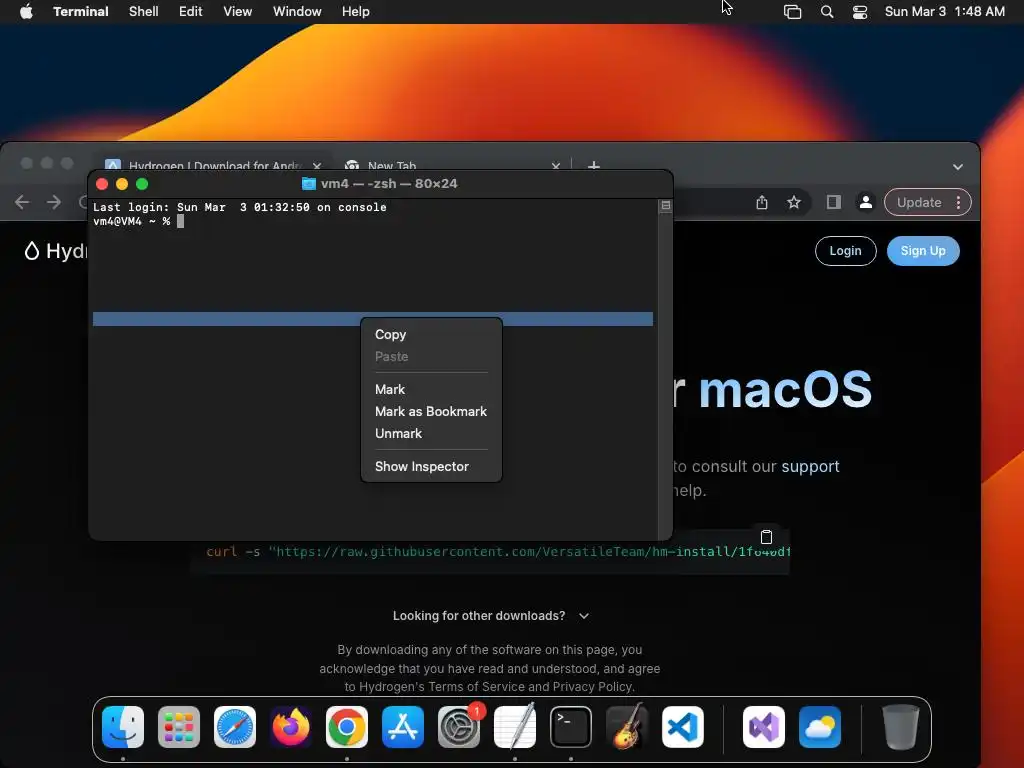The height and width of the screenshot is (768, 1024).
Task: Open the Shell menu in the menu bar
Action: tap(144, 11)
